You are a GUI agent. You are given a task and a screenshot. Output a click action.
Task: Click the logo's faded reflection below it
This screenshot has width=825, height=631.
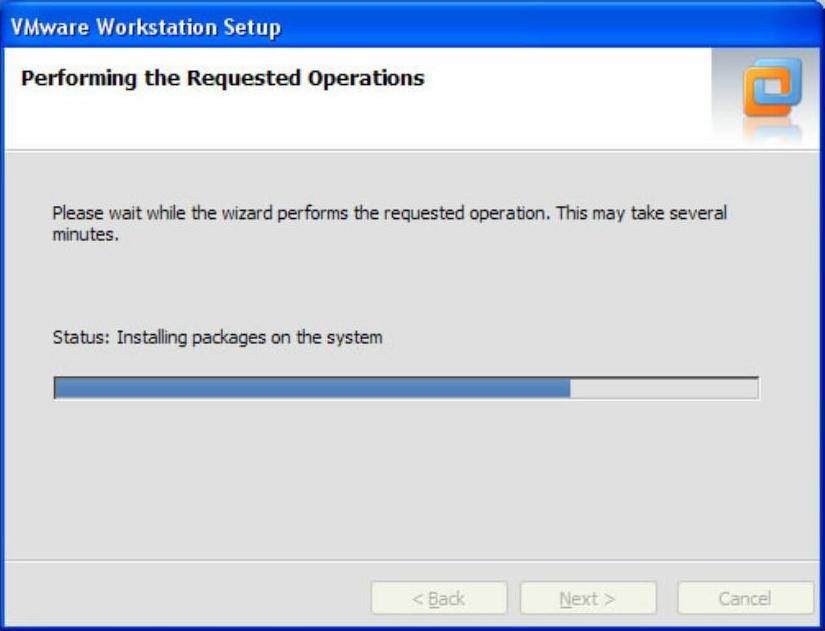tap(772, 130)
